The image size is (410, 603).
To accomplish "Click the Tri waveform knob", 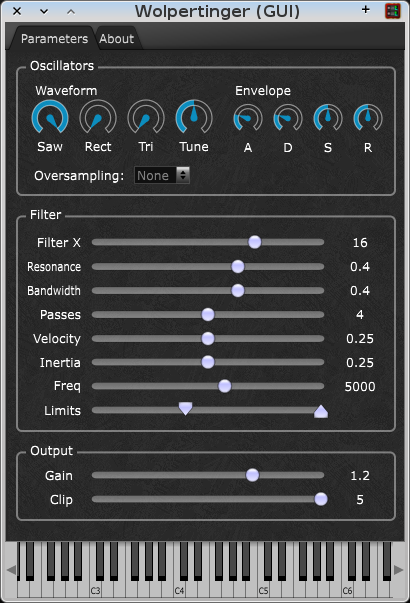I will click(x=146, y=118).
